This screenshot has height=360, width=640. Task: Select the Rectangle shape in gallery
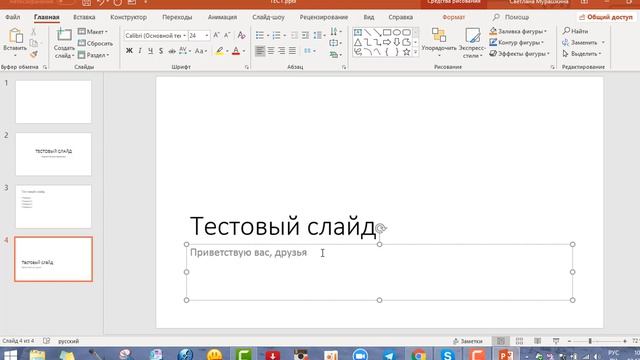[x=387, y=32]
